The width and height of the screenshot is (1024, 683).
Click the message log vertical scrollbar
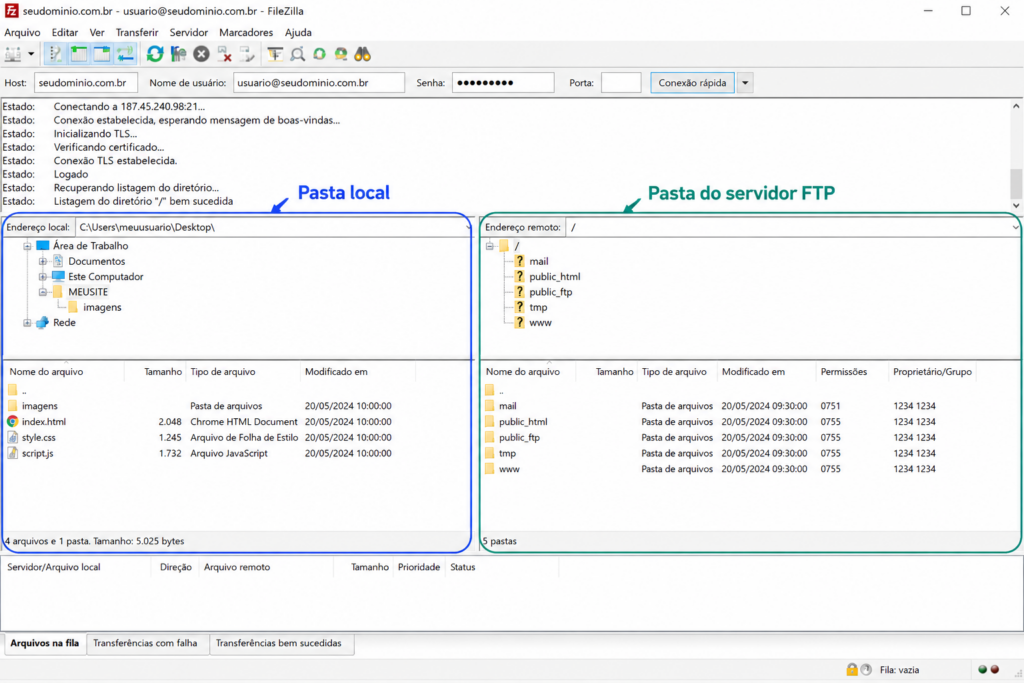[1016, 155]
